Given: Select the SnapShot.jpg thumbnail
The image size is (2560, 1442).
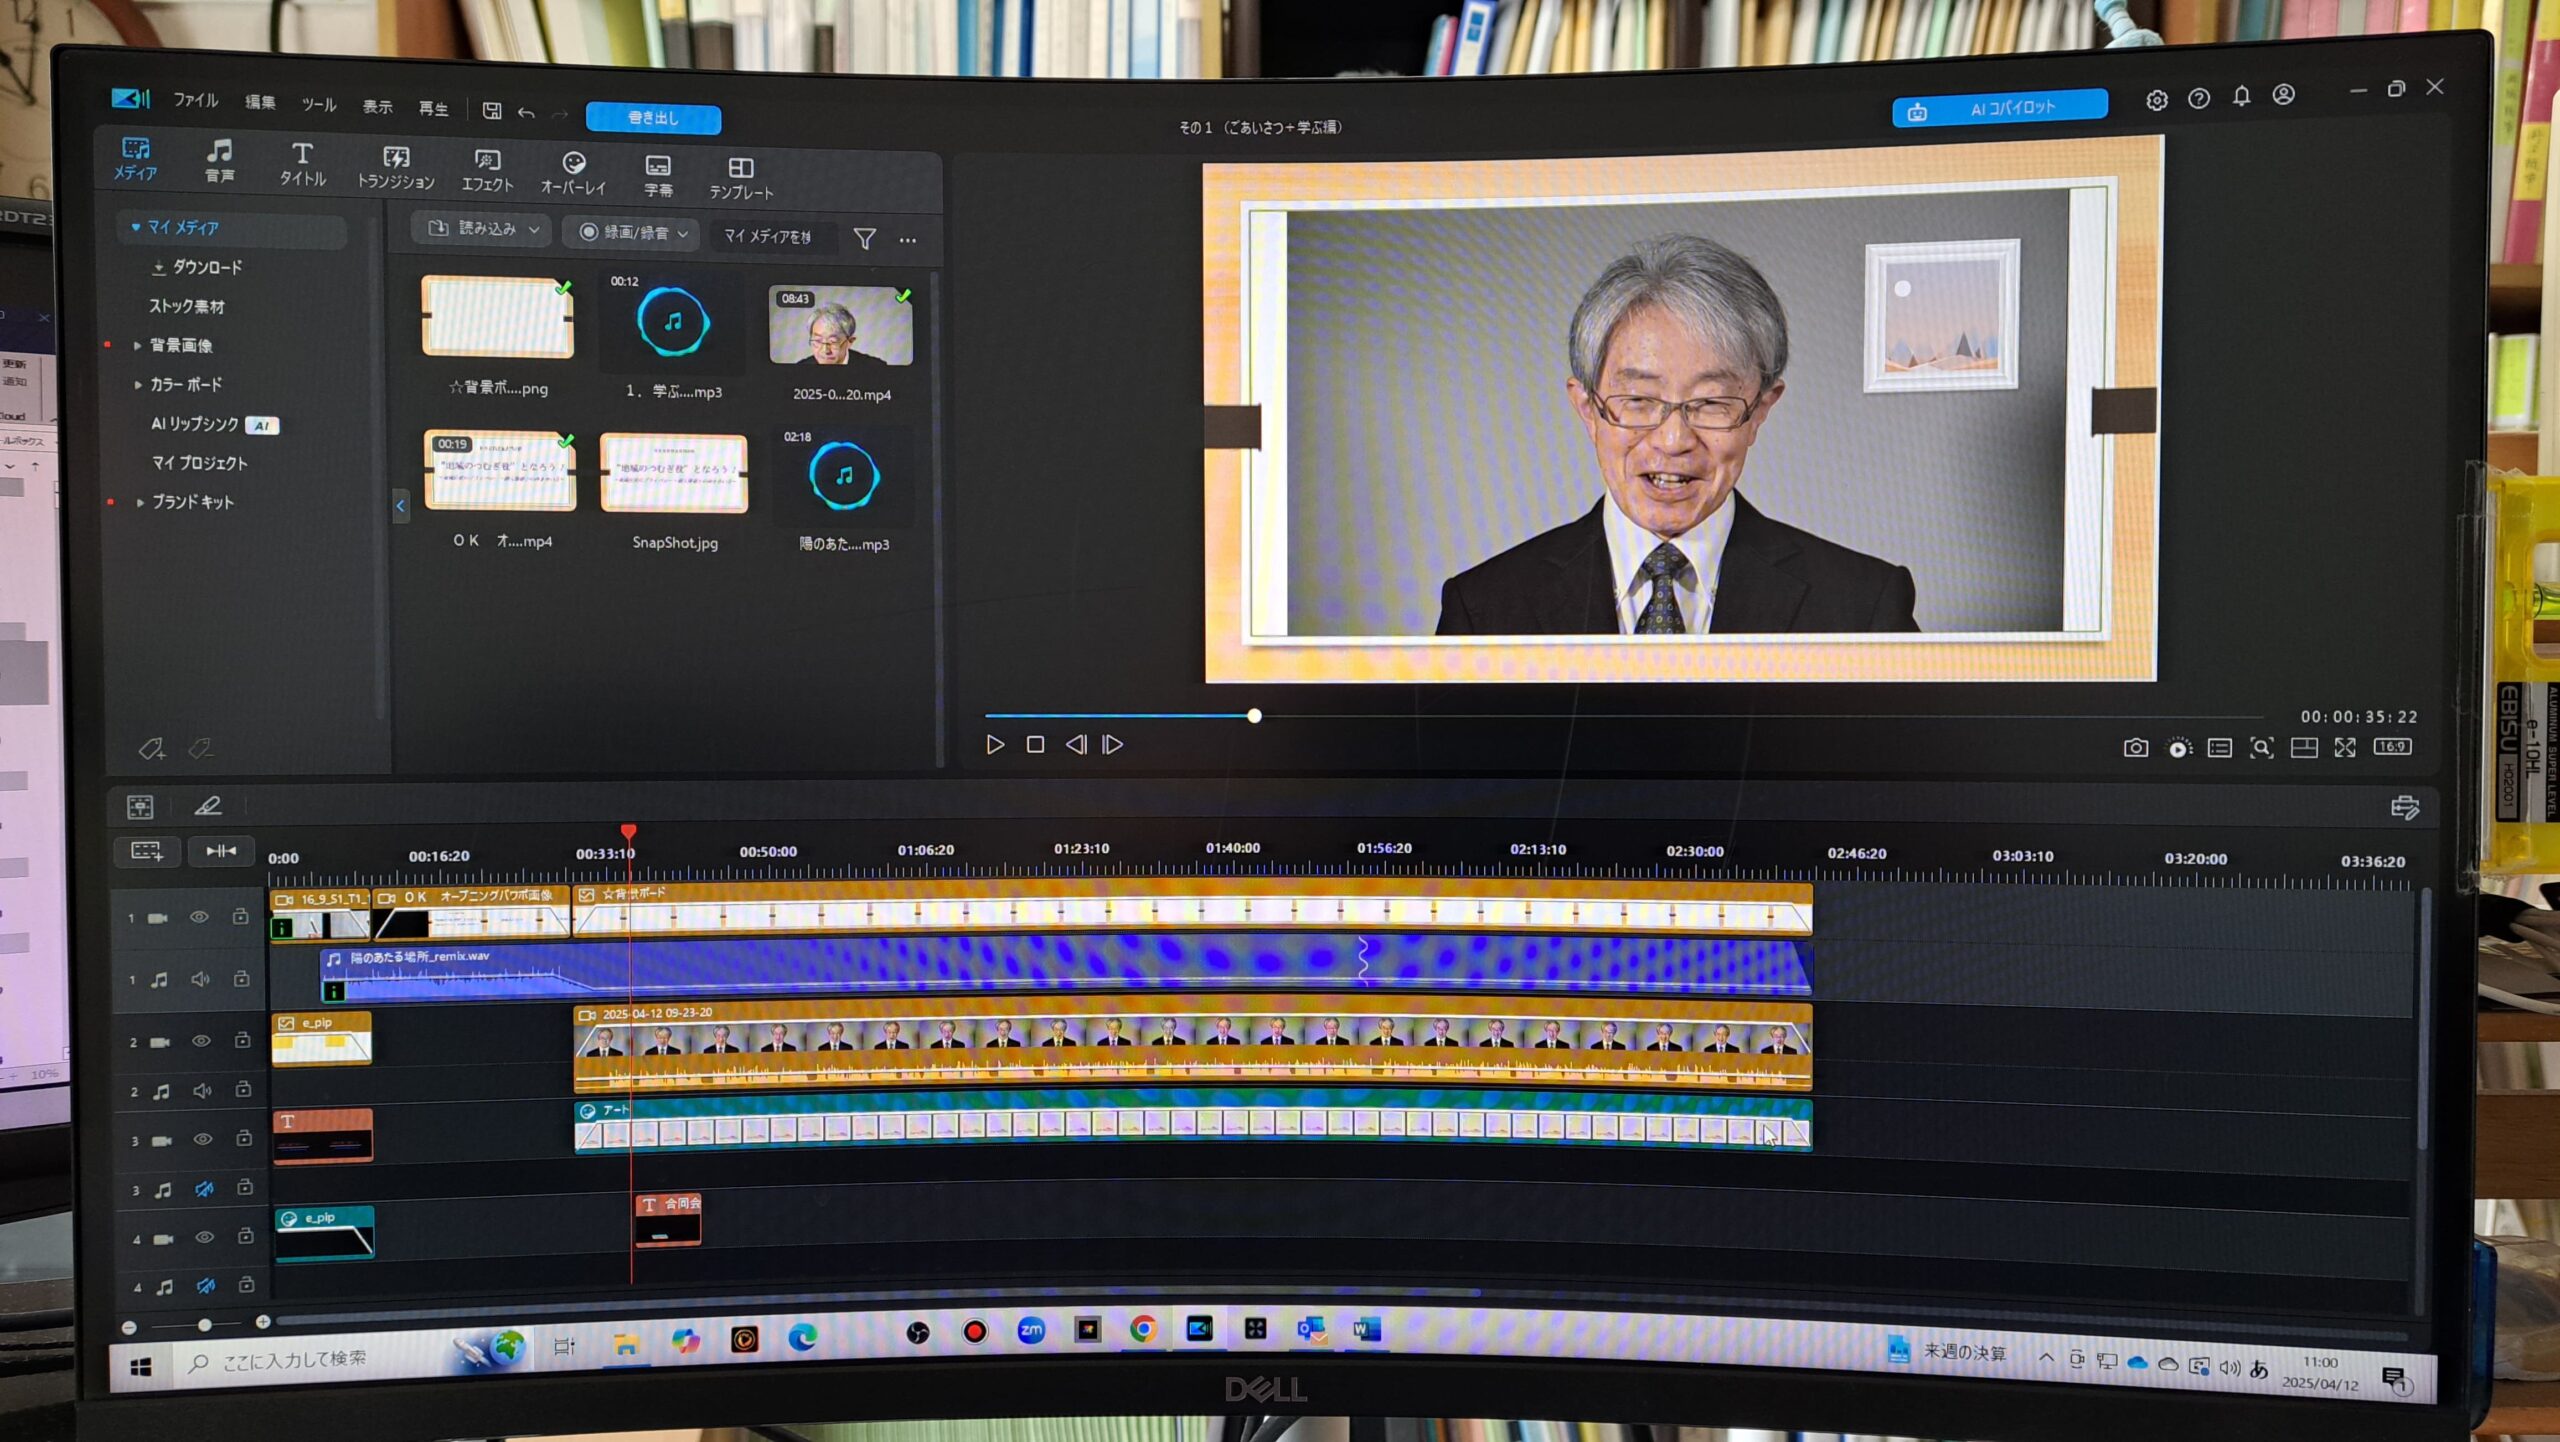Looking at the screenshot, I should click(x=674, y=474).
